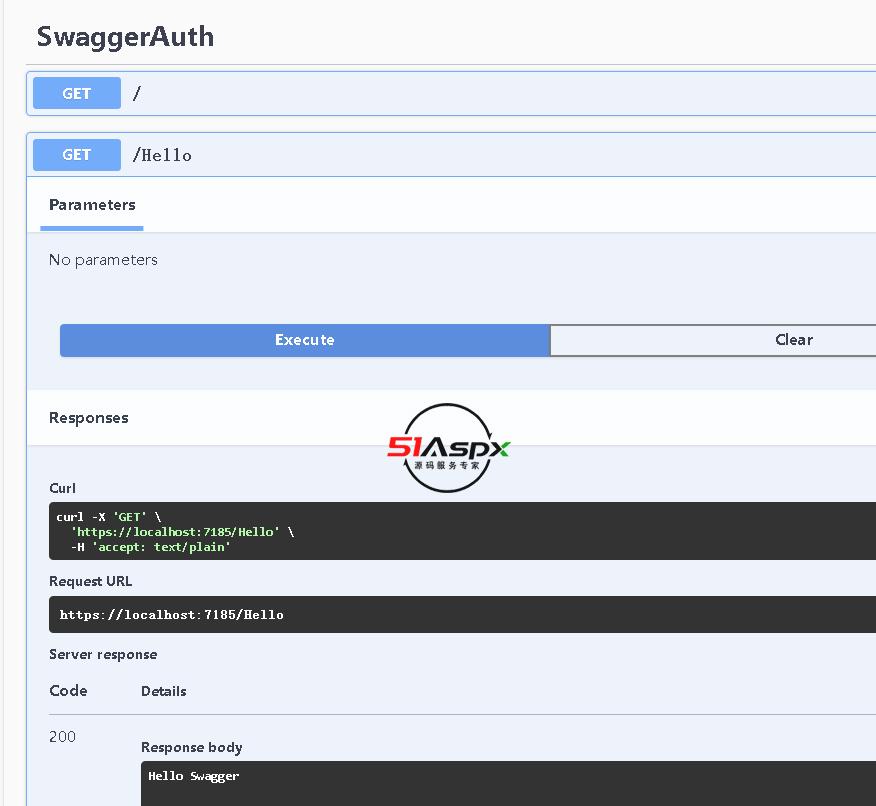Expand the root '/' endpoint path
876x806 pixels.
[137, 94]
